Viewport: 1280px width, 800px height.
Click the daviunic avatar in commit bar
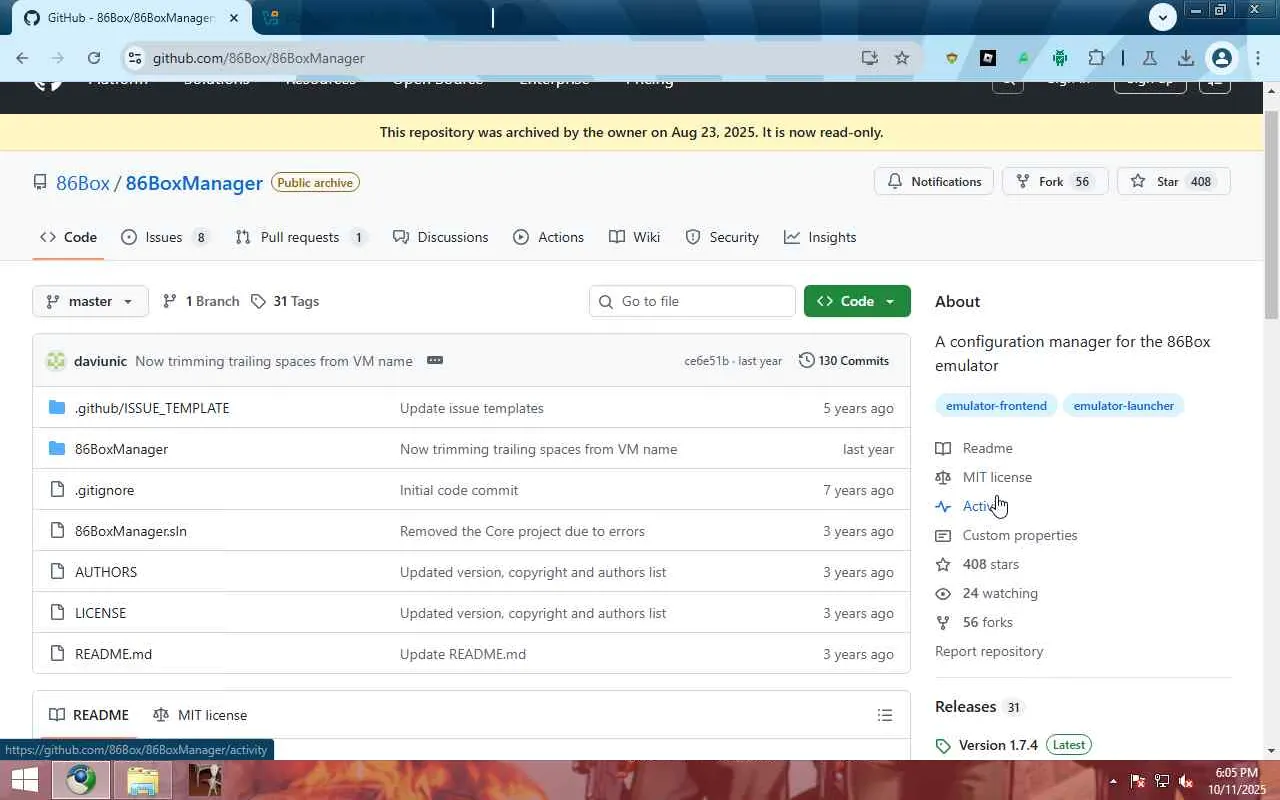point(56,361)
